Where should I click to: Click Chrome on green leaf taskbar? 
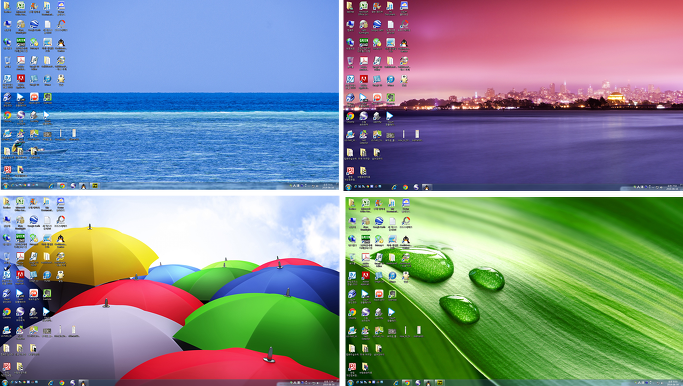click(407, 383)
